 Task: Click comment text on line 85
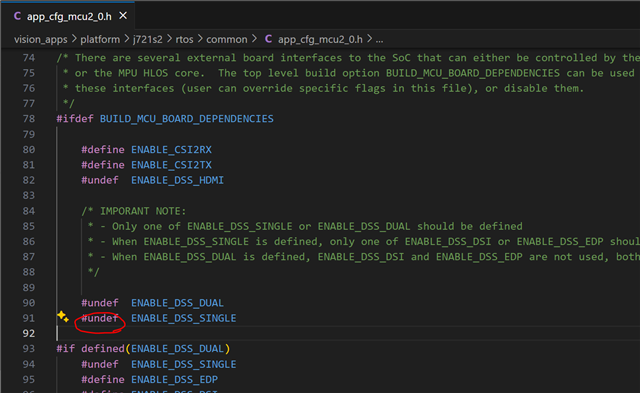coord(305,226)
